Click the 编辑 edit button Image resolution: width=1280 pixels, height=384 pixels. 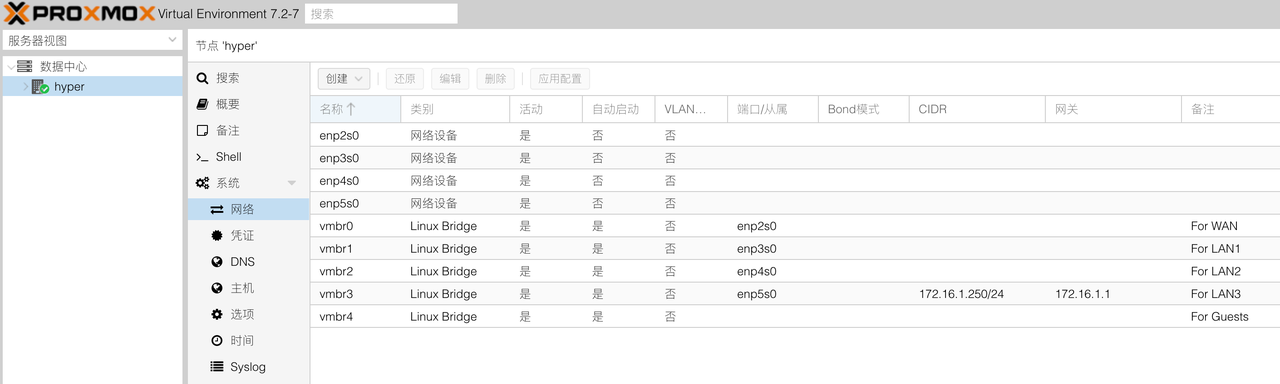pos(451,79)
